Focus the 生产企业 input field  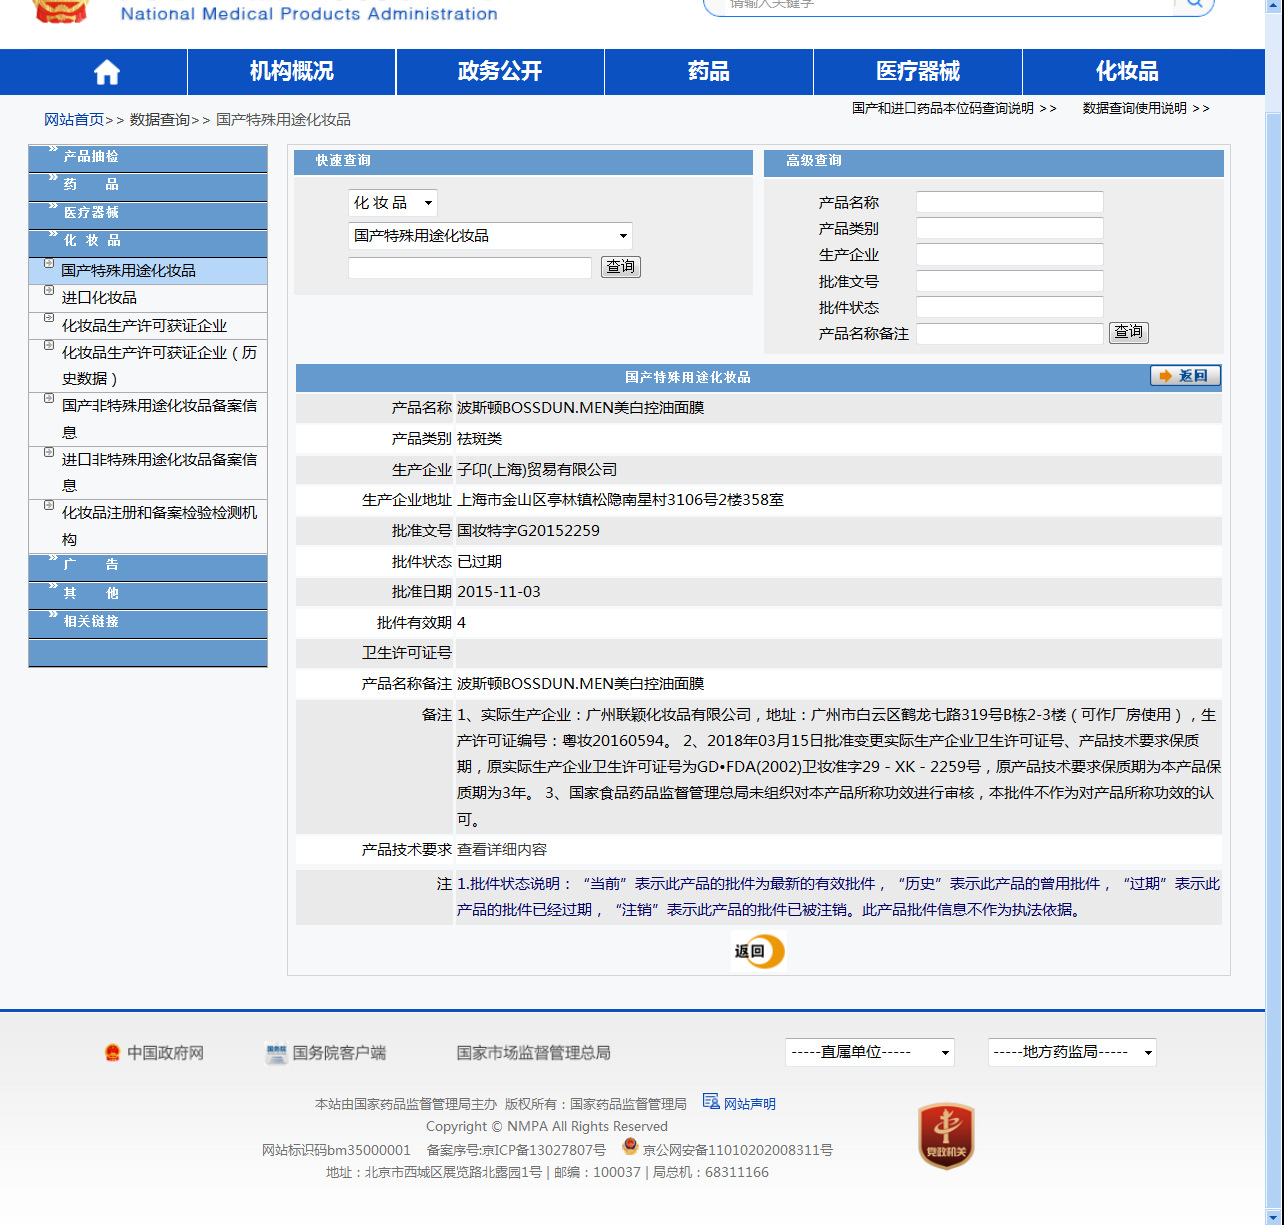pyautogui.click(x=1010, y=254)
